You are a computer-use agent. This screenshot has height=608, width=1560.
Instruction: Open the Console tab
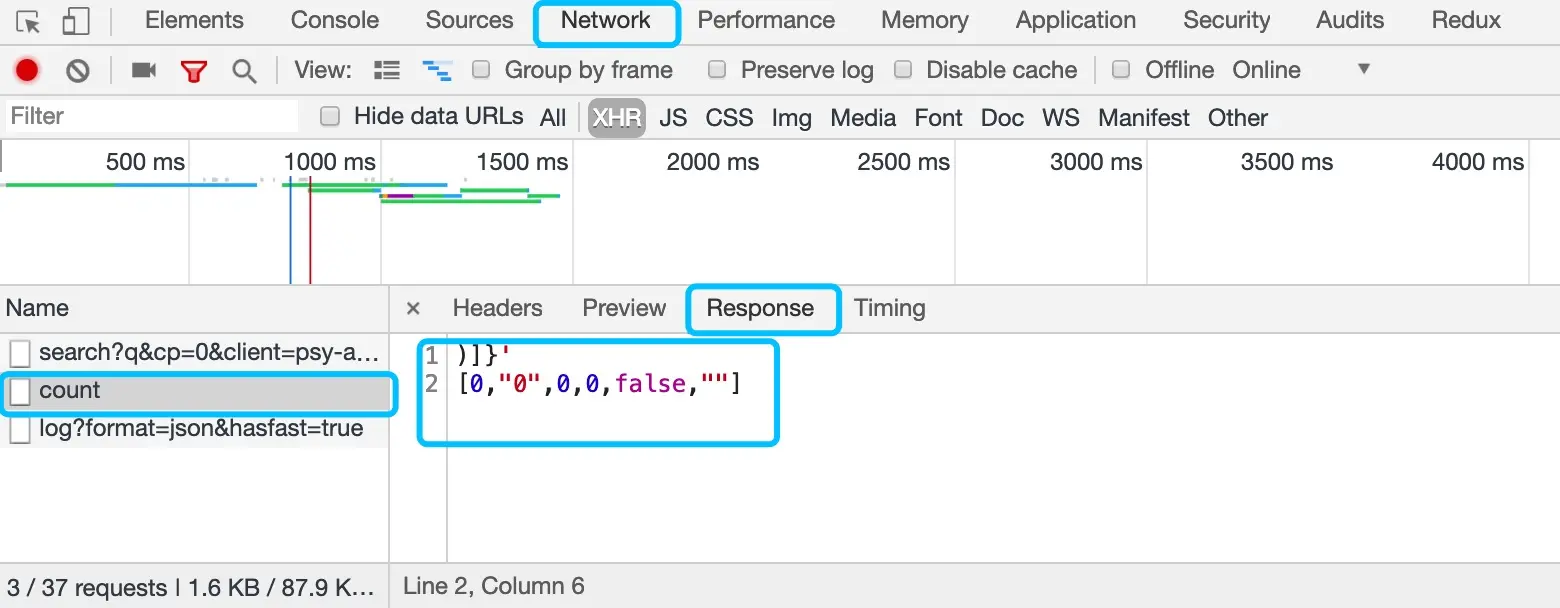click(335, 20)
